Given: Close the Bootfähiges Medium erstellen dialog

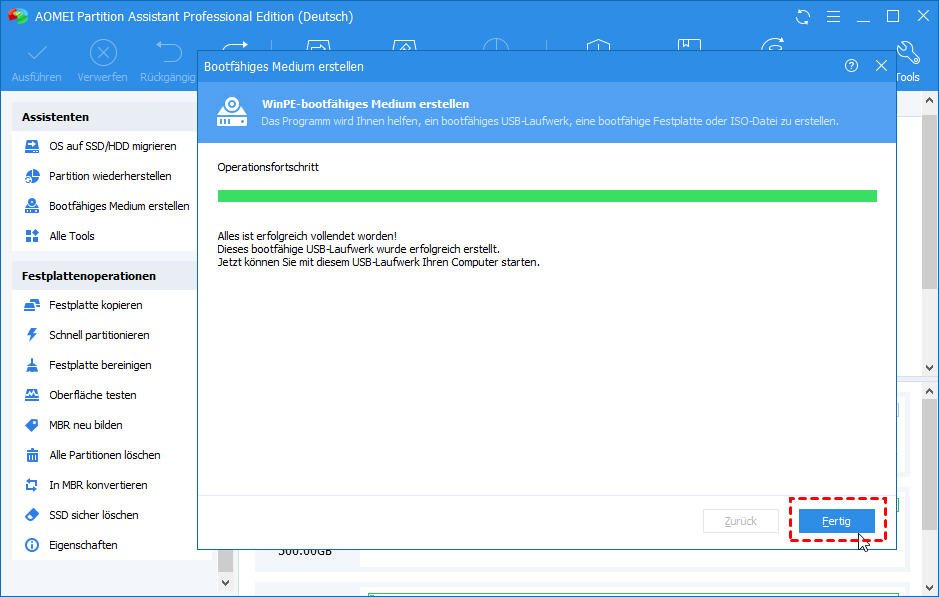Looking at the screenshot, I should coord(881,66).
